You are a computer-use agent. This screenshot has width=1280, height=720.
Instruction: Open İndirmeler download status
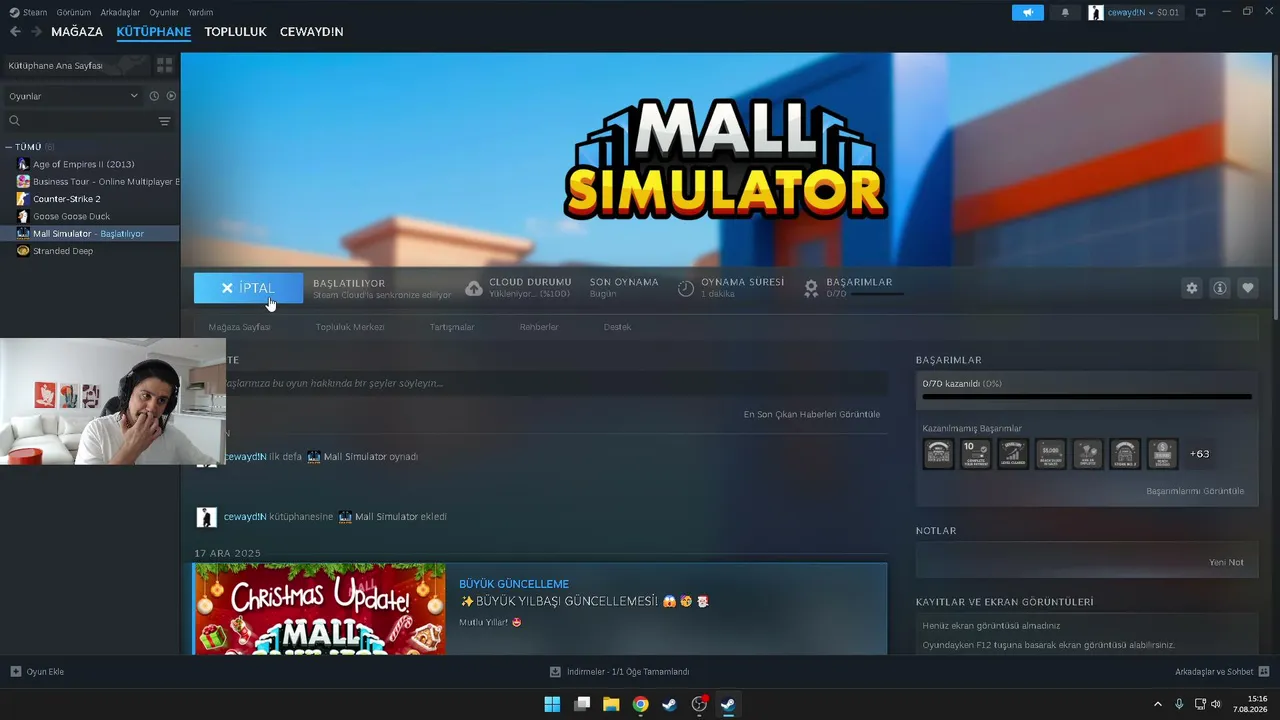(620, 671)
